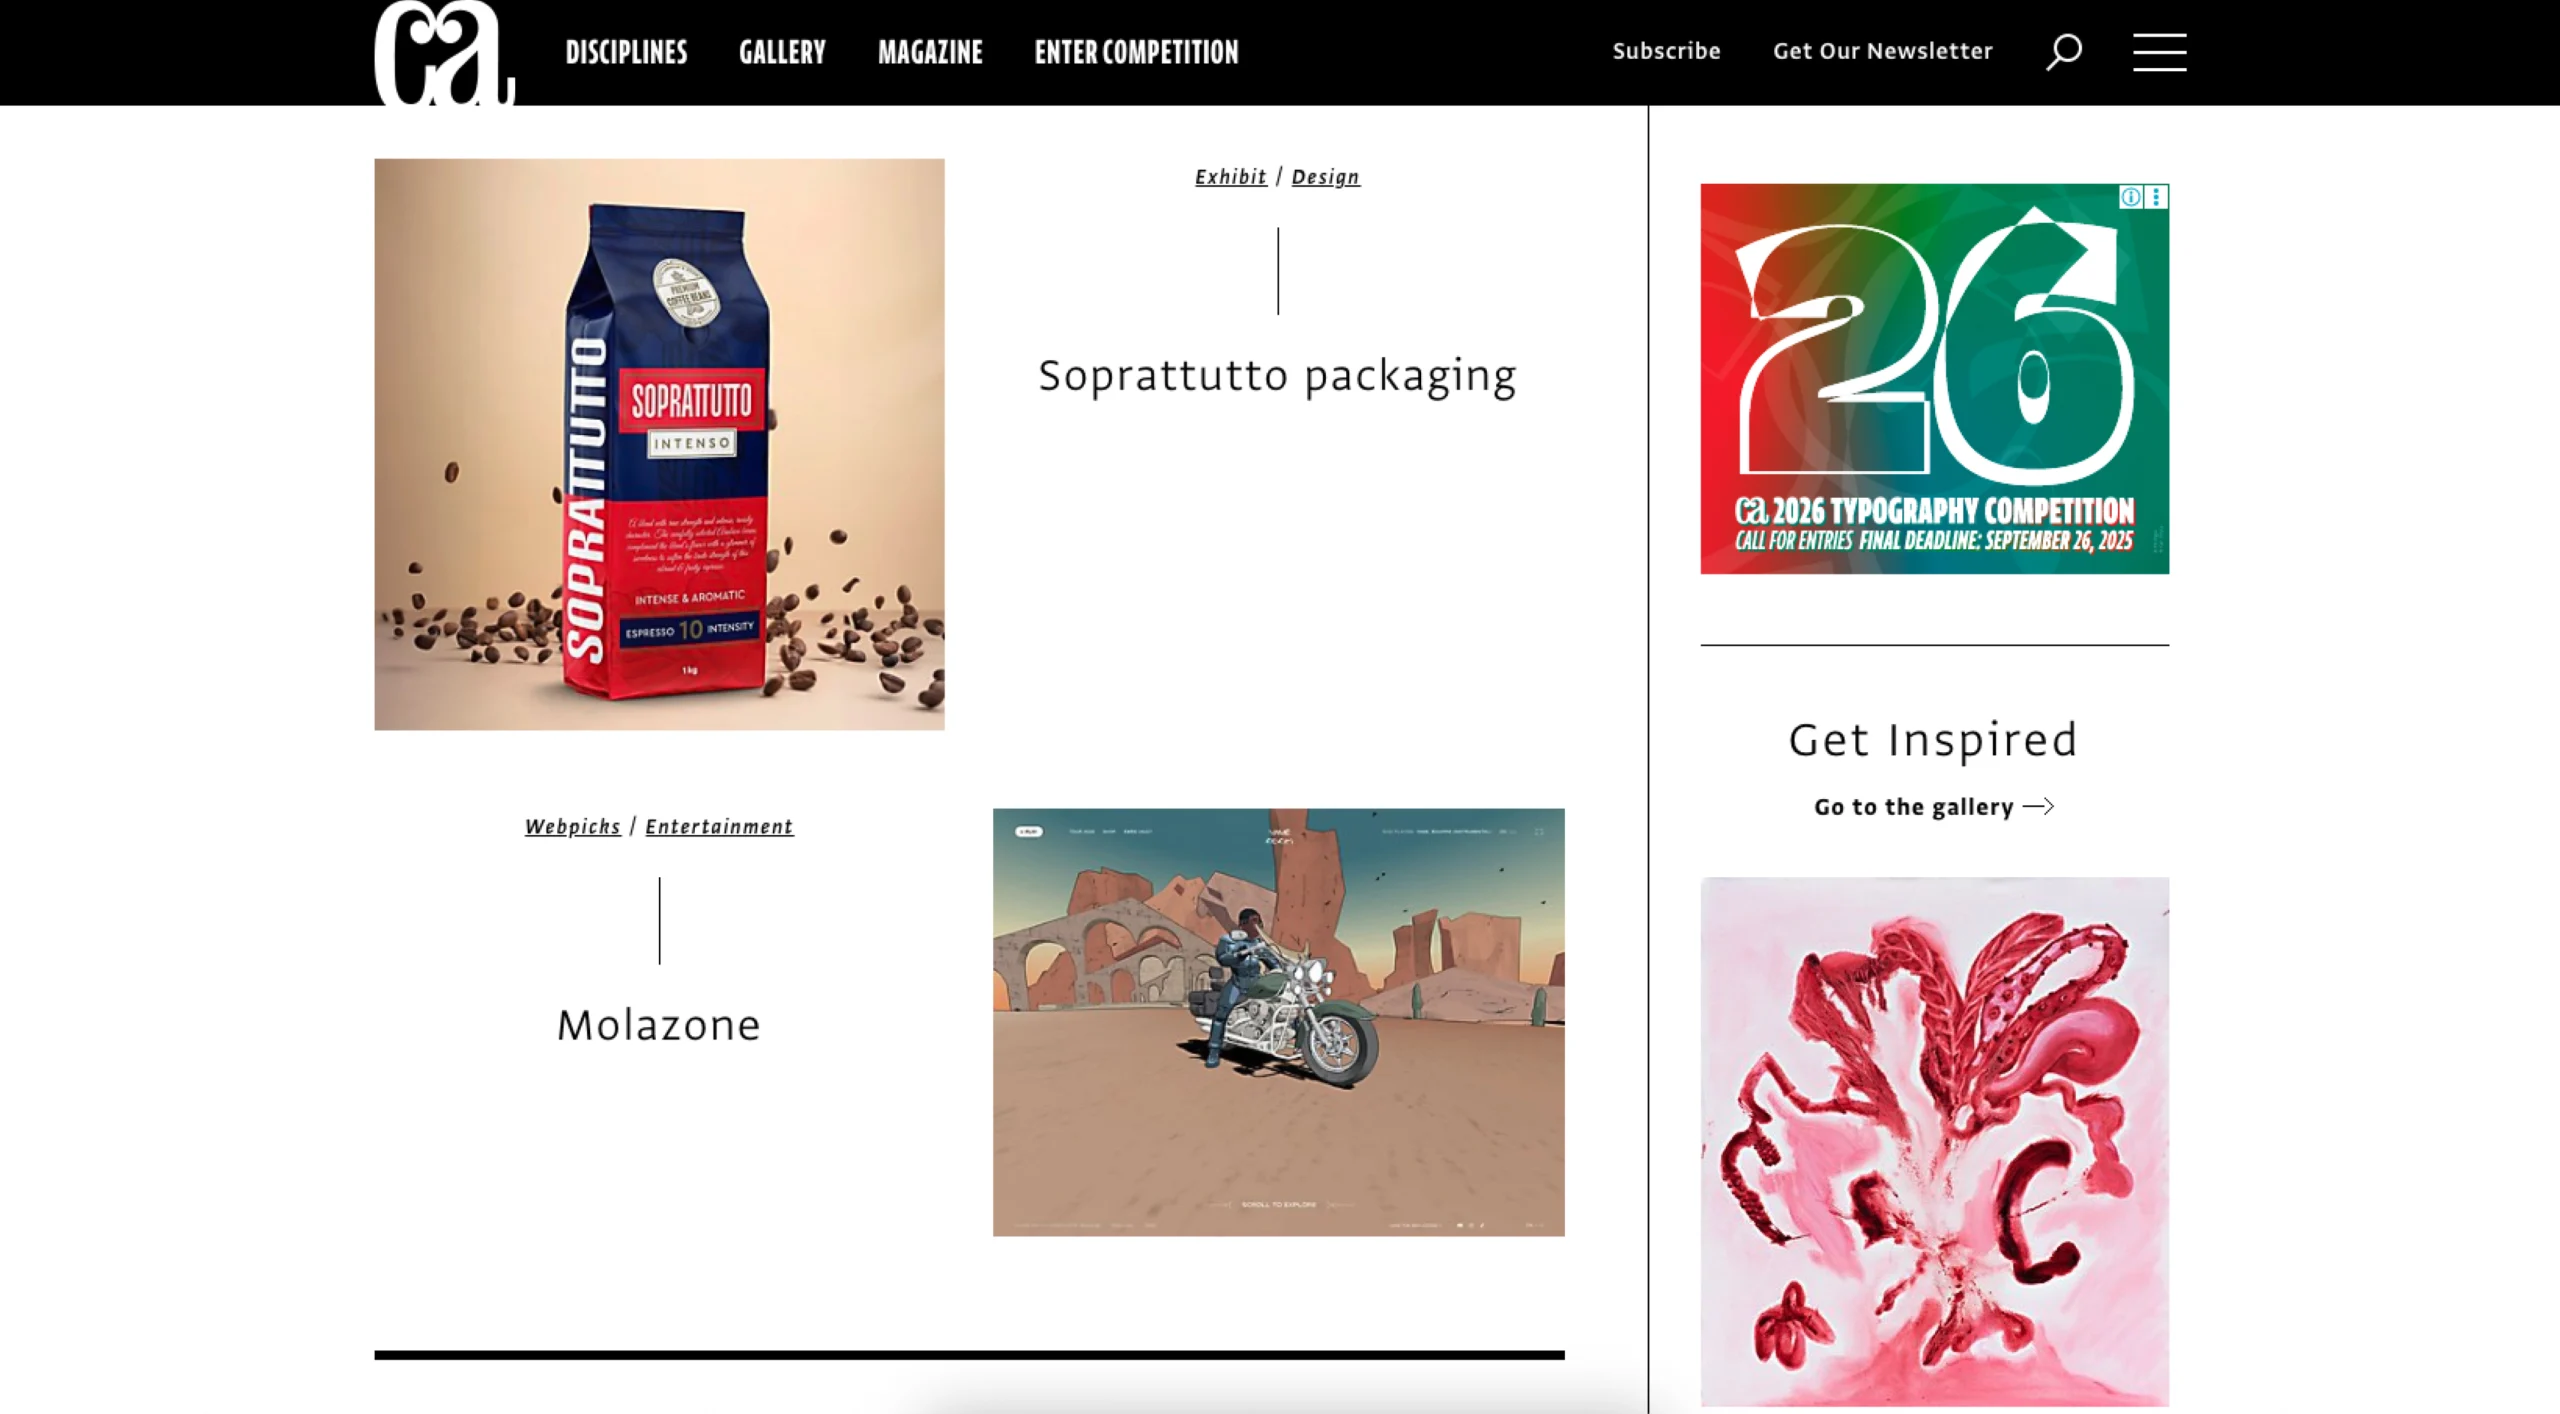Follow the Webpicks category link
The image size is (2560, 1414).
(x=572, y=827)
